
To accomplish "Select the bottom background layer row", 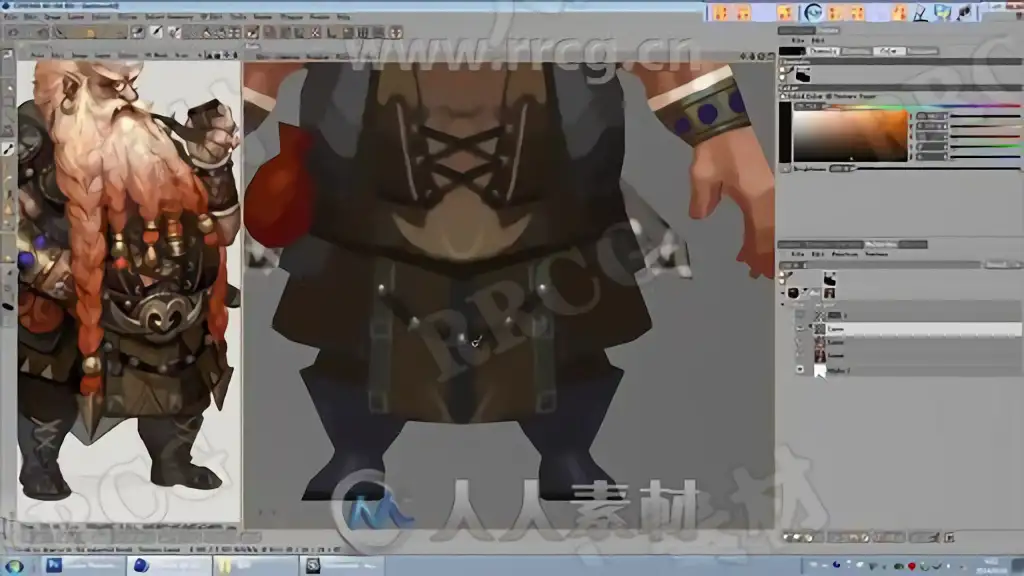I will [916, 370].
